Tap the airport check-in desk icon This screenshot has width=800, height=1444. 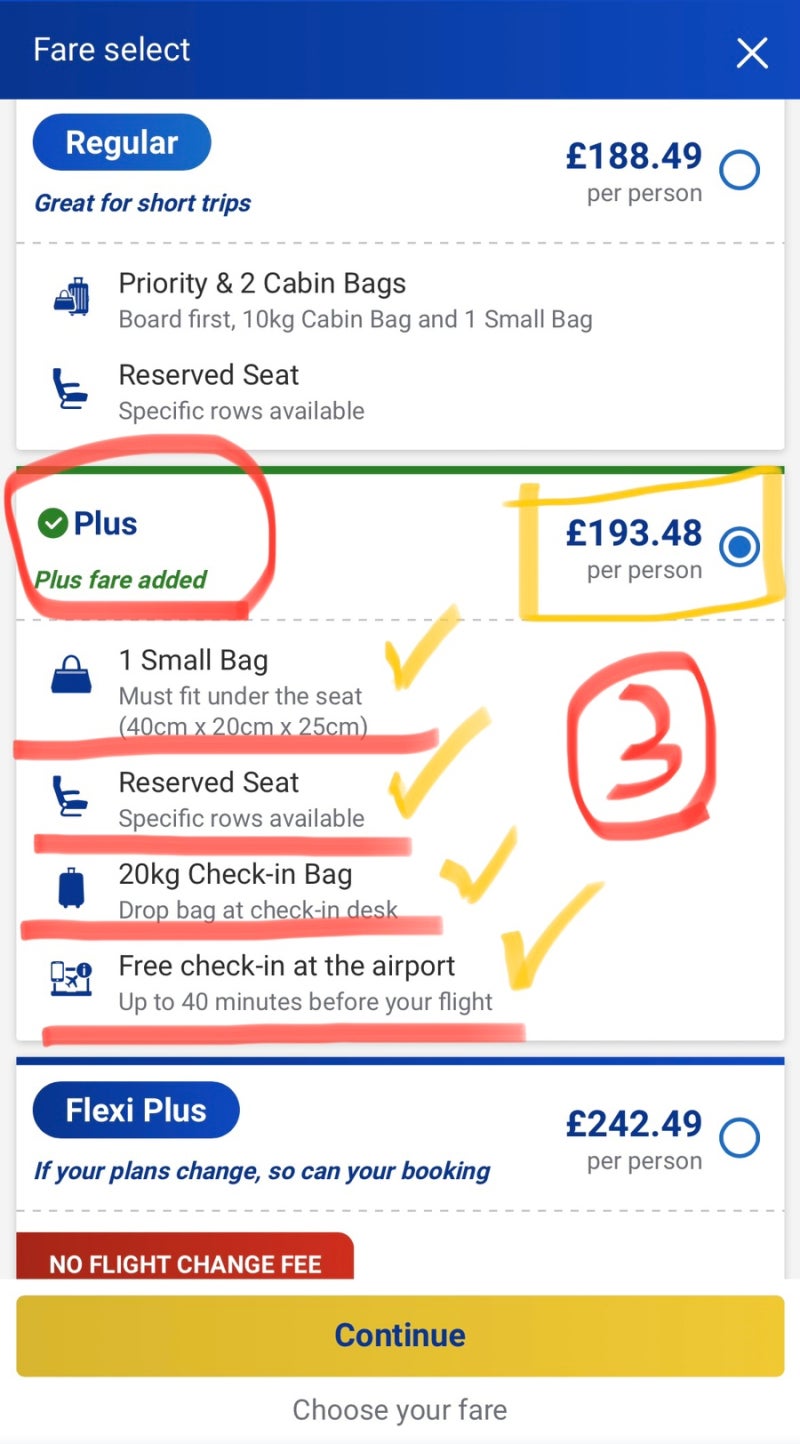[71, 979]
